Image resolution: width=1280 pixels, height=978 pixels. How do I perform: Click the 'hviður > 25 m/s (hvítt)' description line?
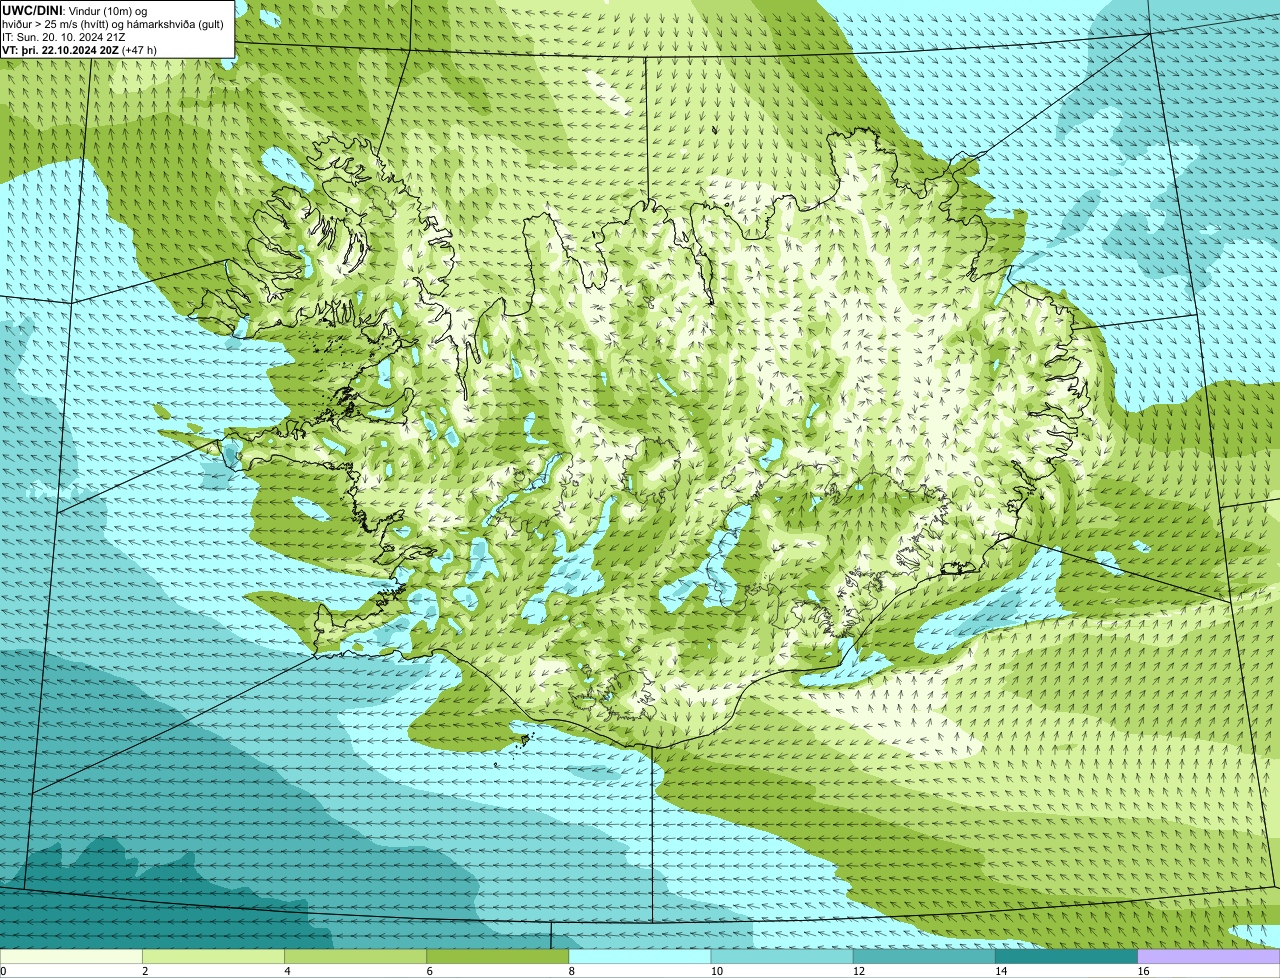113,23
